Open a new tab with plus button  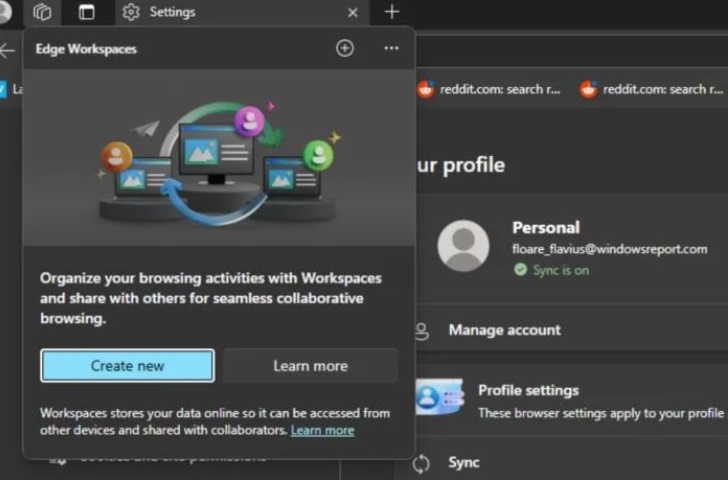(x=392, y=12)
